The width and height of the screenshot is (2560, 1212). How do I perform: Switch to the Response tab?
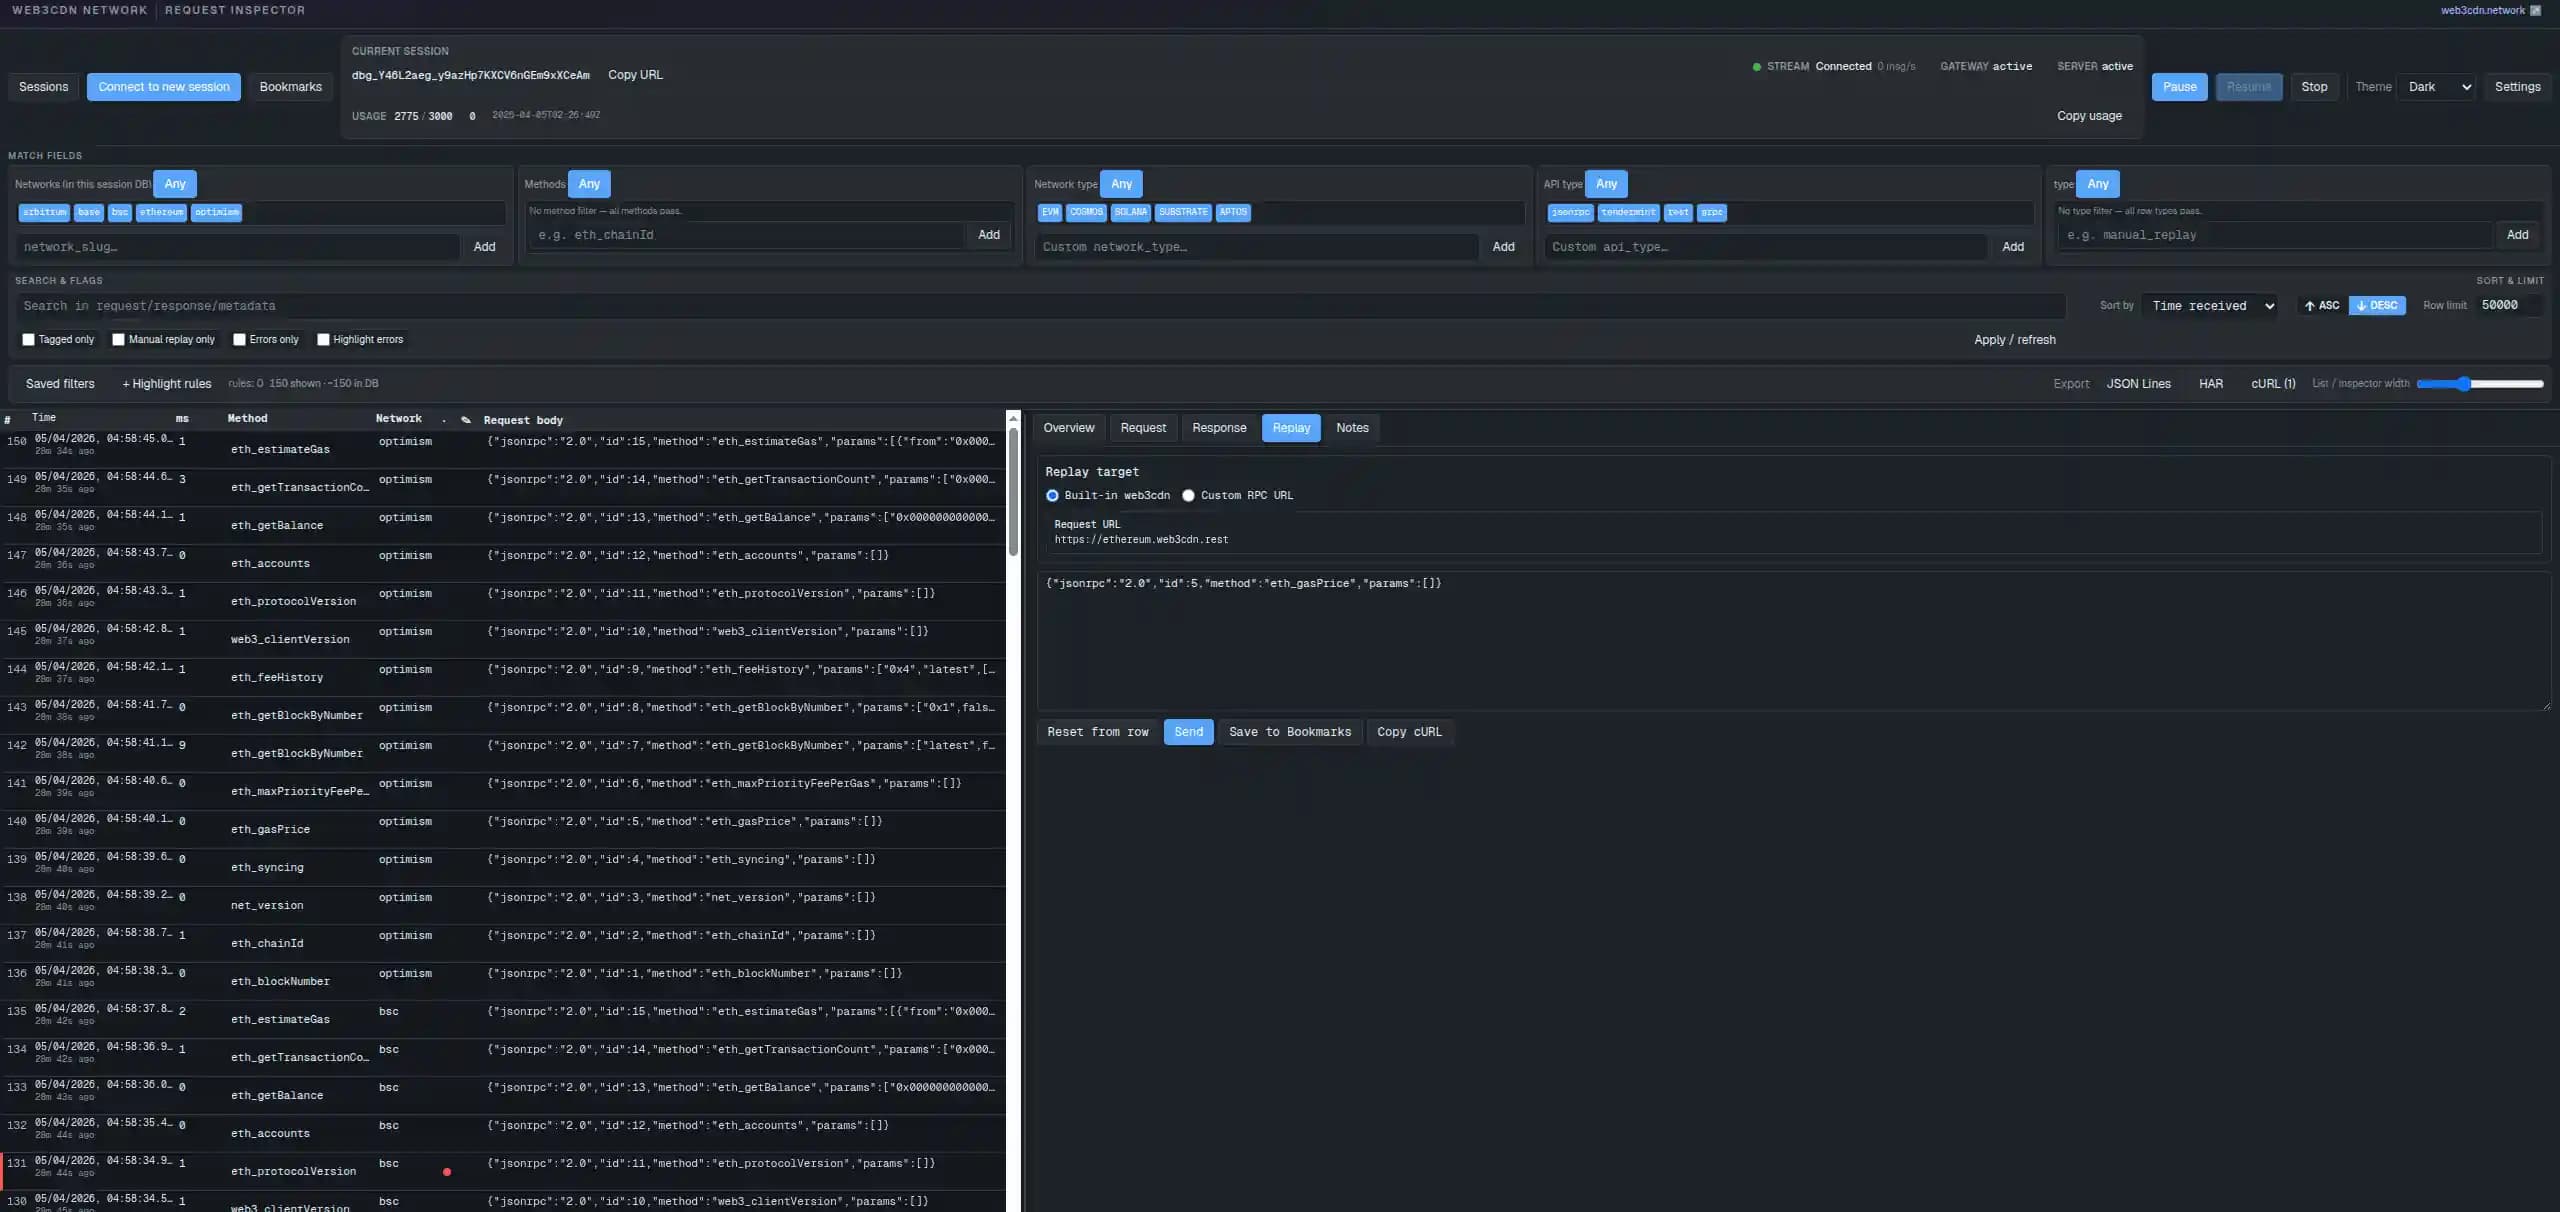click(x=1218, y=428)
